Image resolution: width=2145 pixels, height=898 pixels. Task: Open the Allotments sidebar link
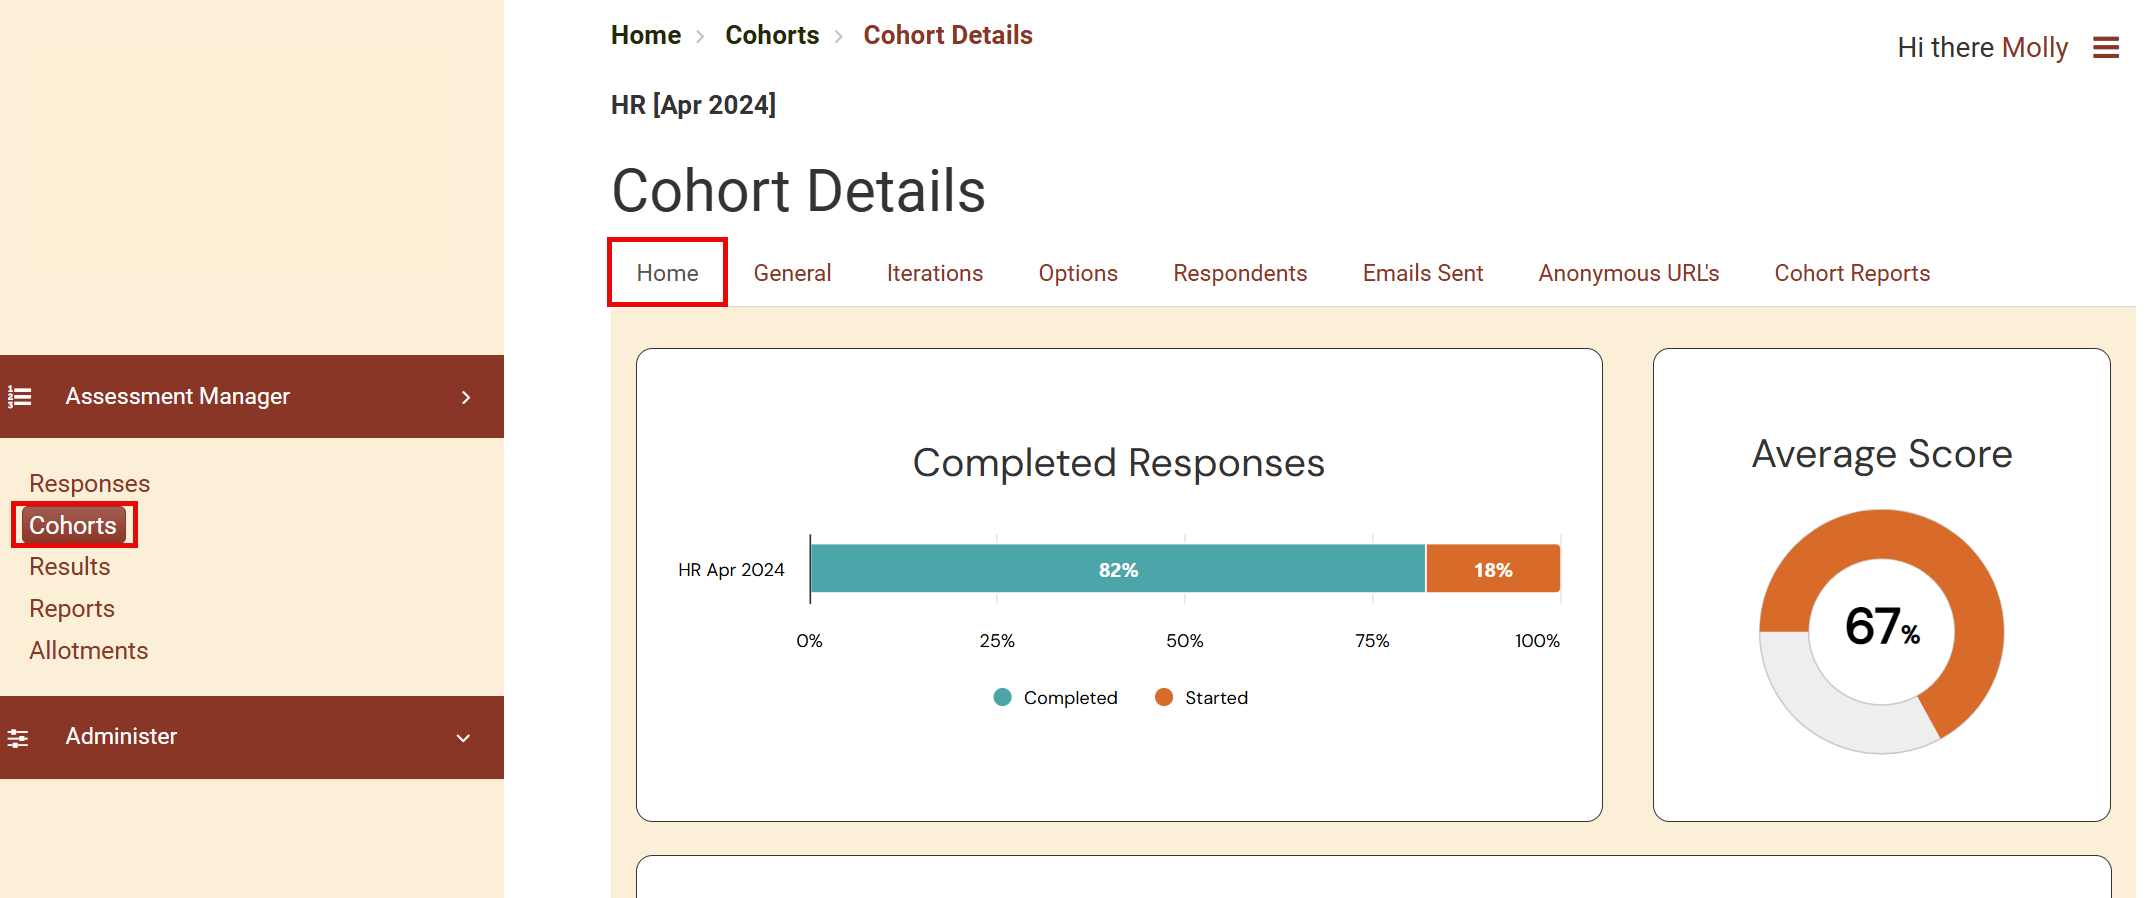click(x=88, y=650)
